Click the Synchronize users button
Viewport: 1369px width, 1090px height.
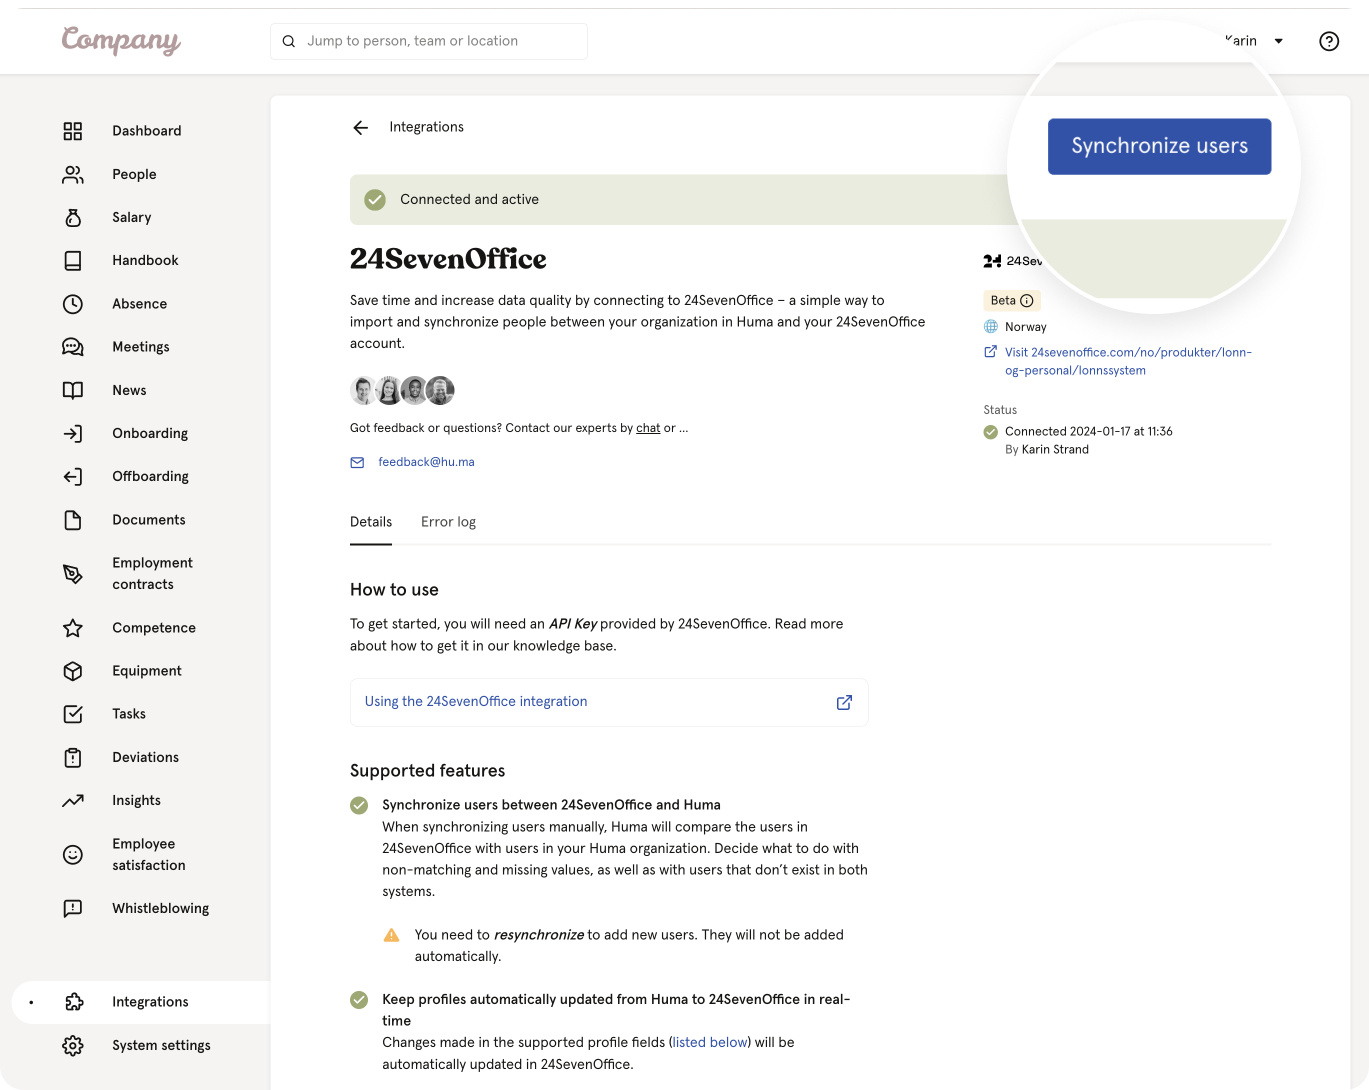1159,146
